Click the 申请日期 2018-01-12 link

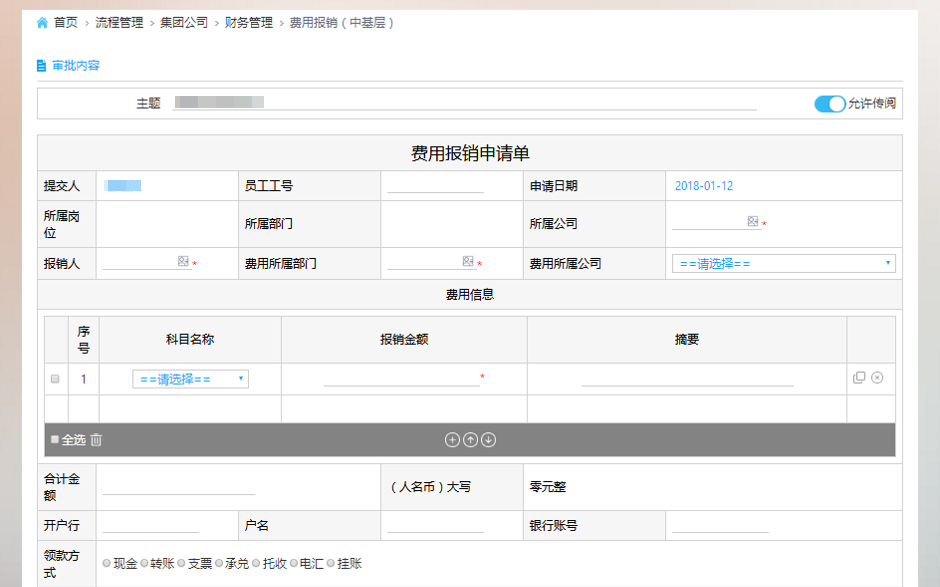(704, 186)
